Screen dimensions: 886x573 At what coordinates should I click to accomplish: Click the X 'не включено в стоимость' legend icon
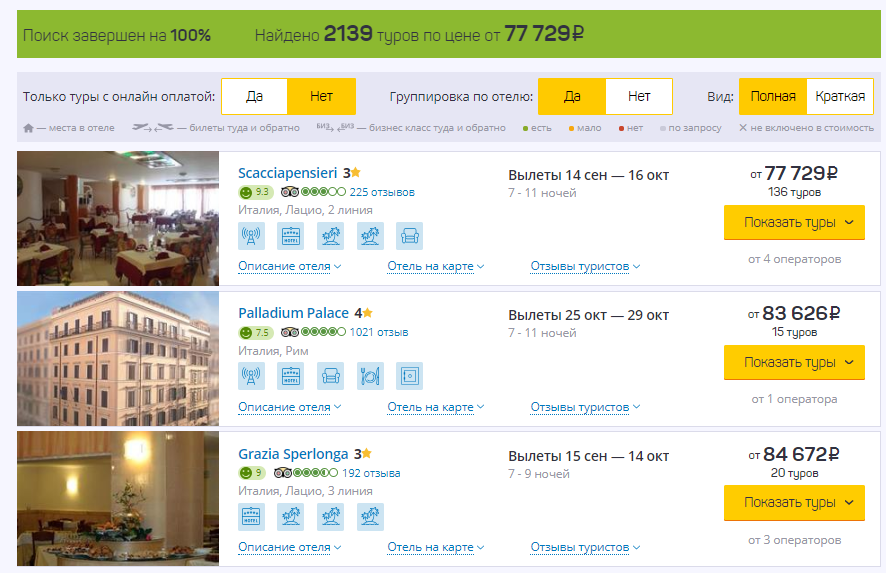(743, 128)
